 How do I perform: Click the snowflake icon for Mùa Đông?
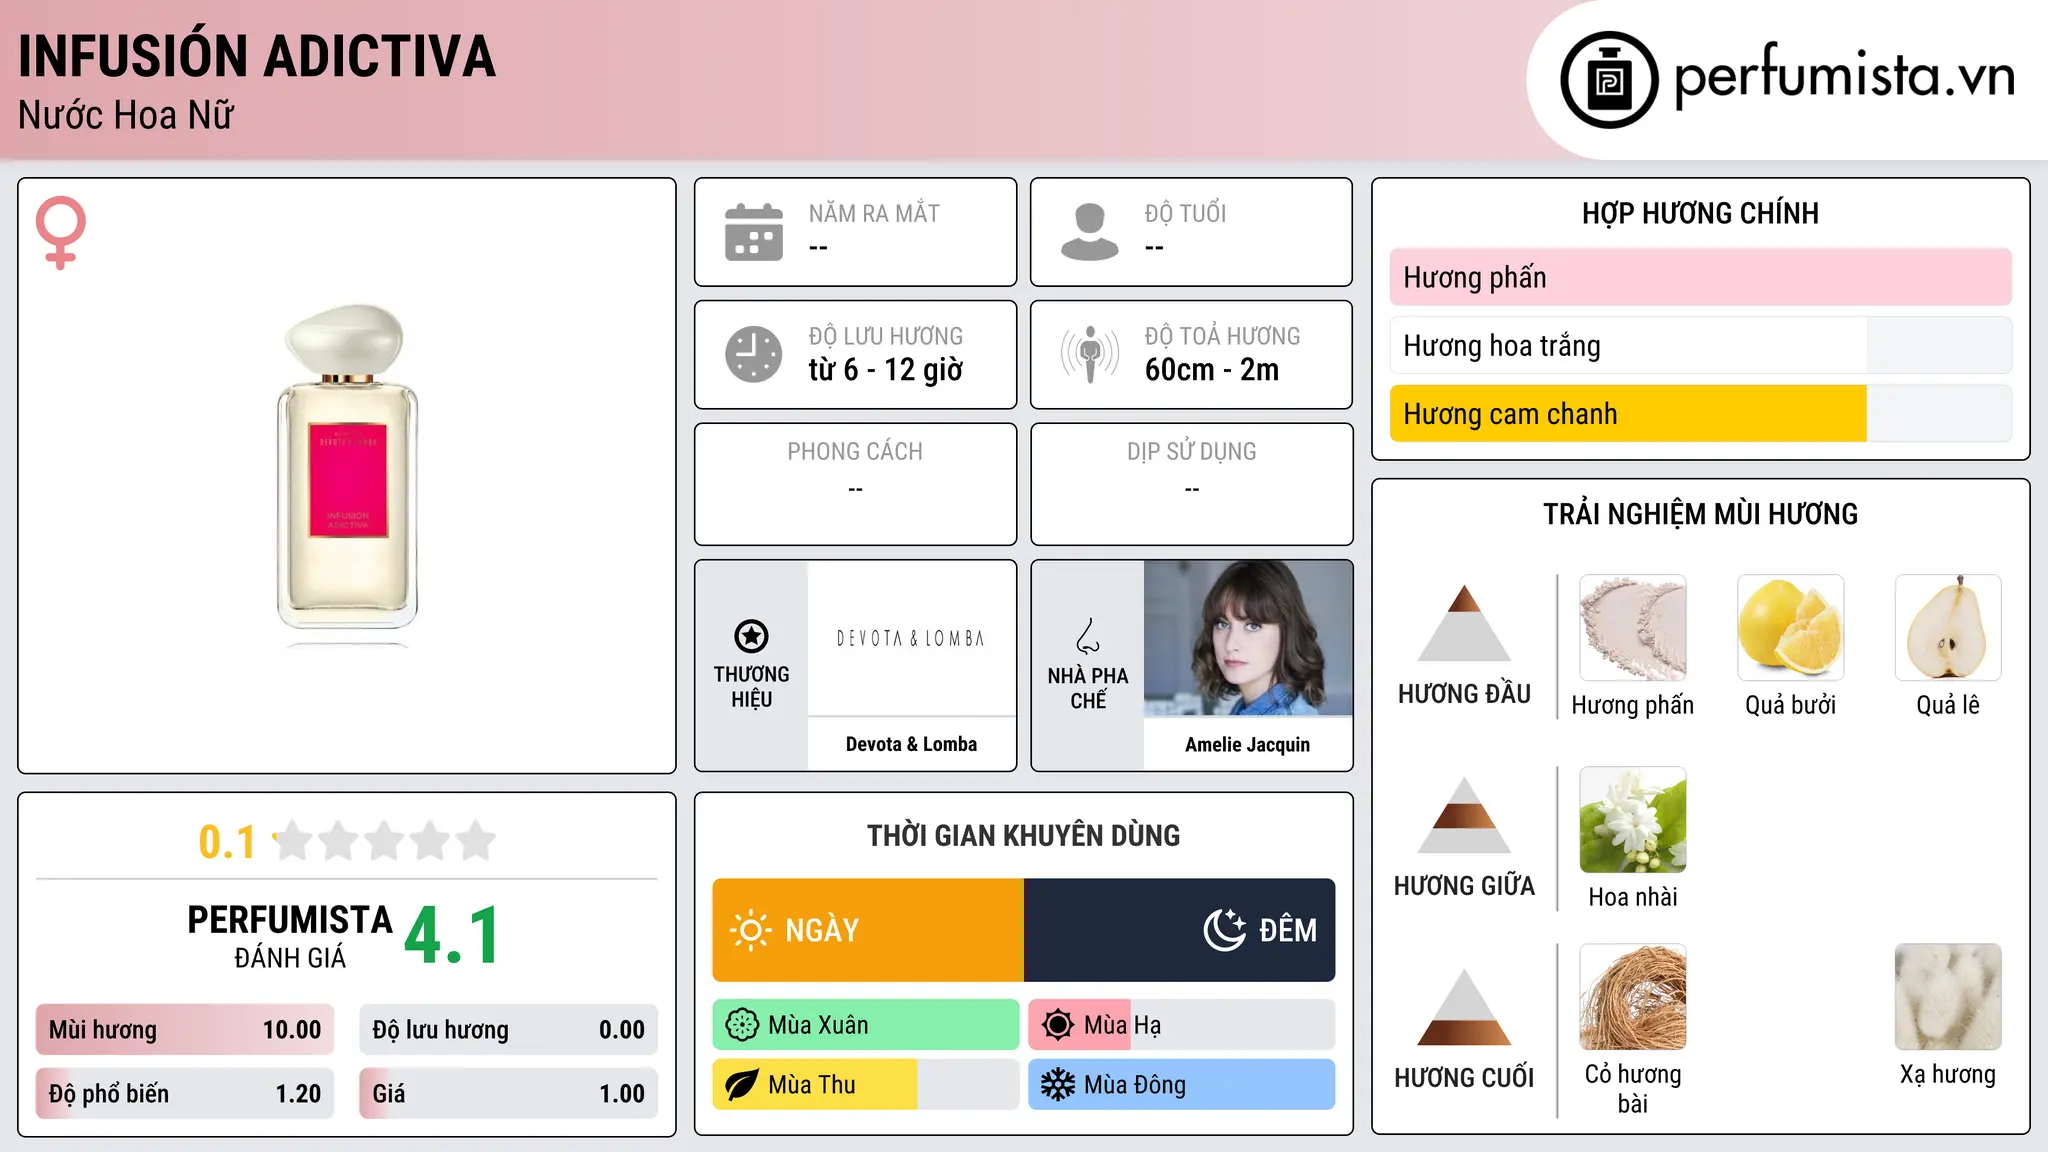[1058, 1085]
